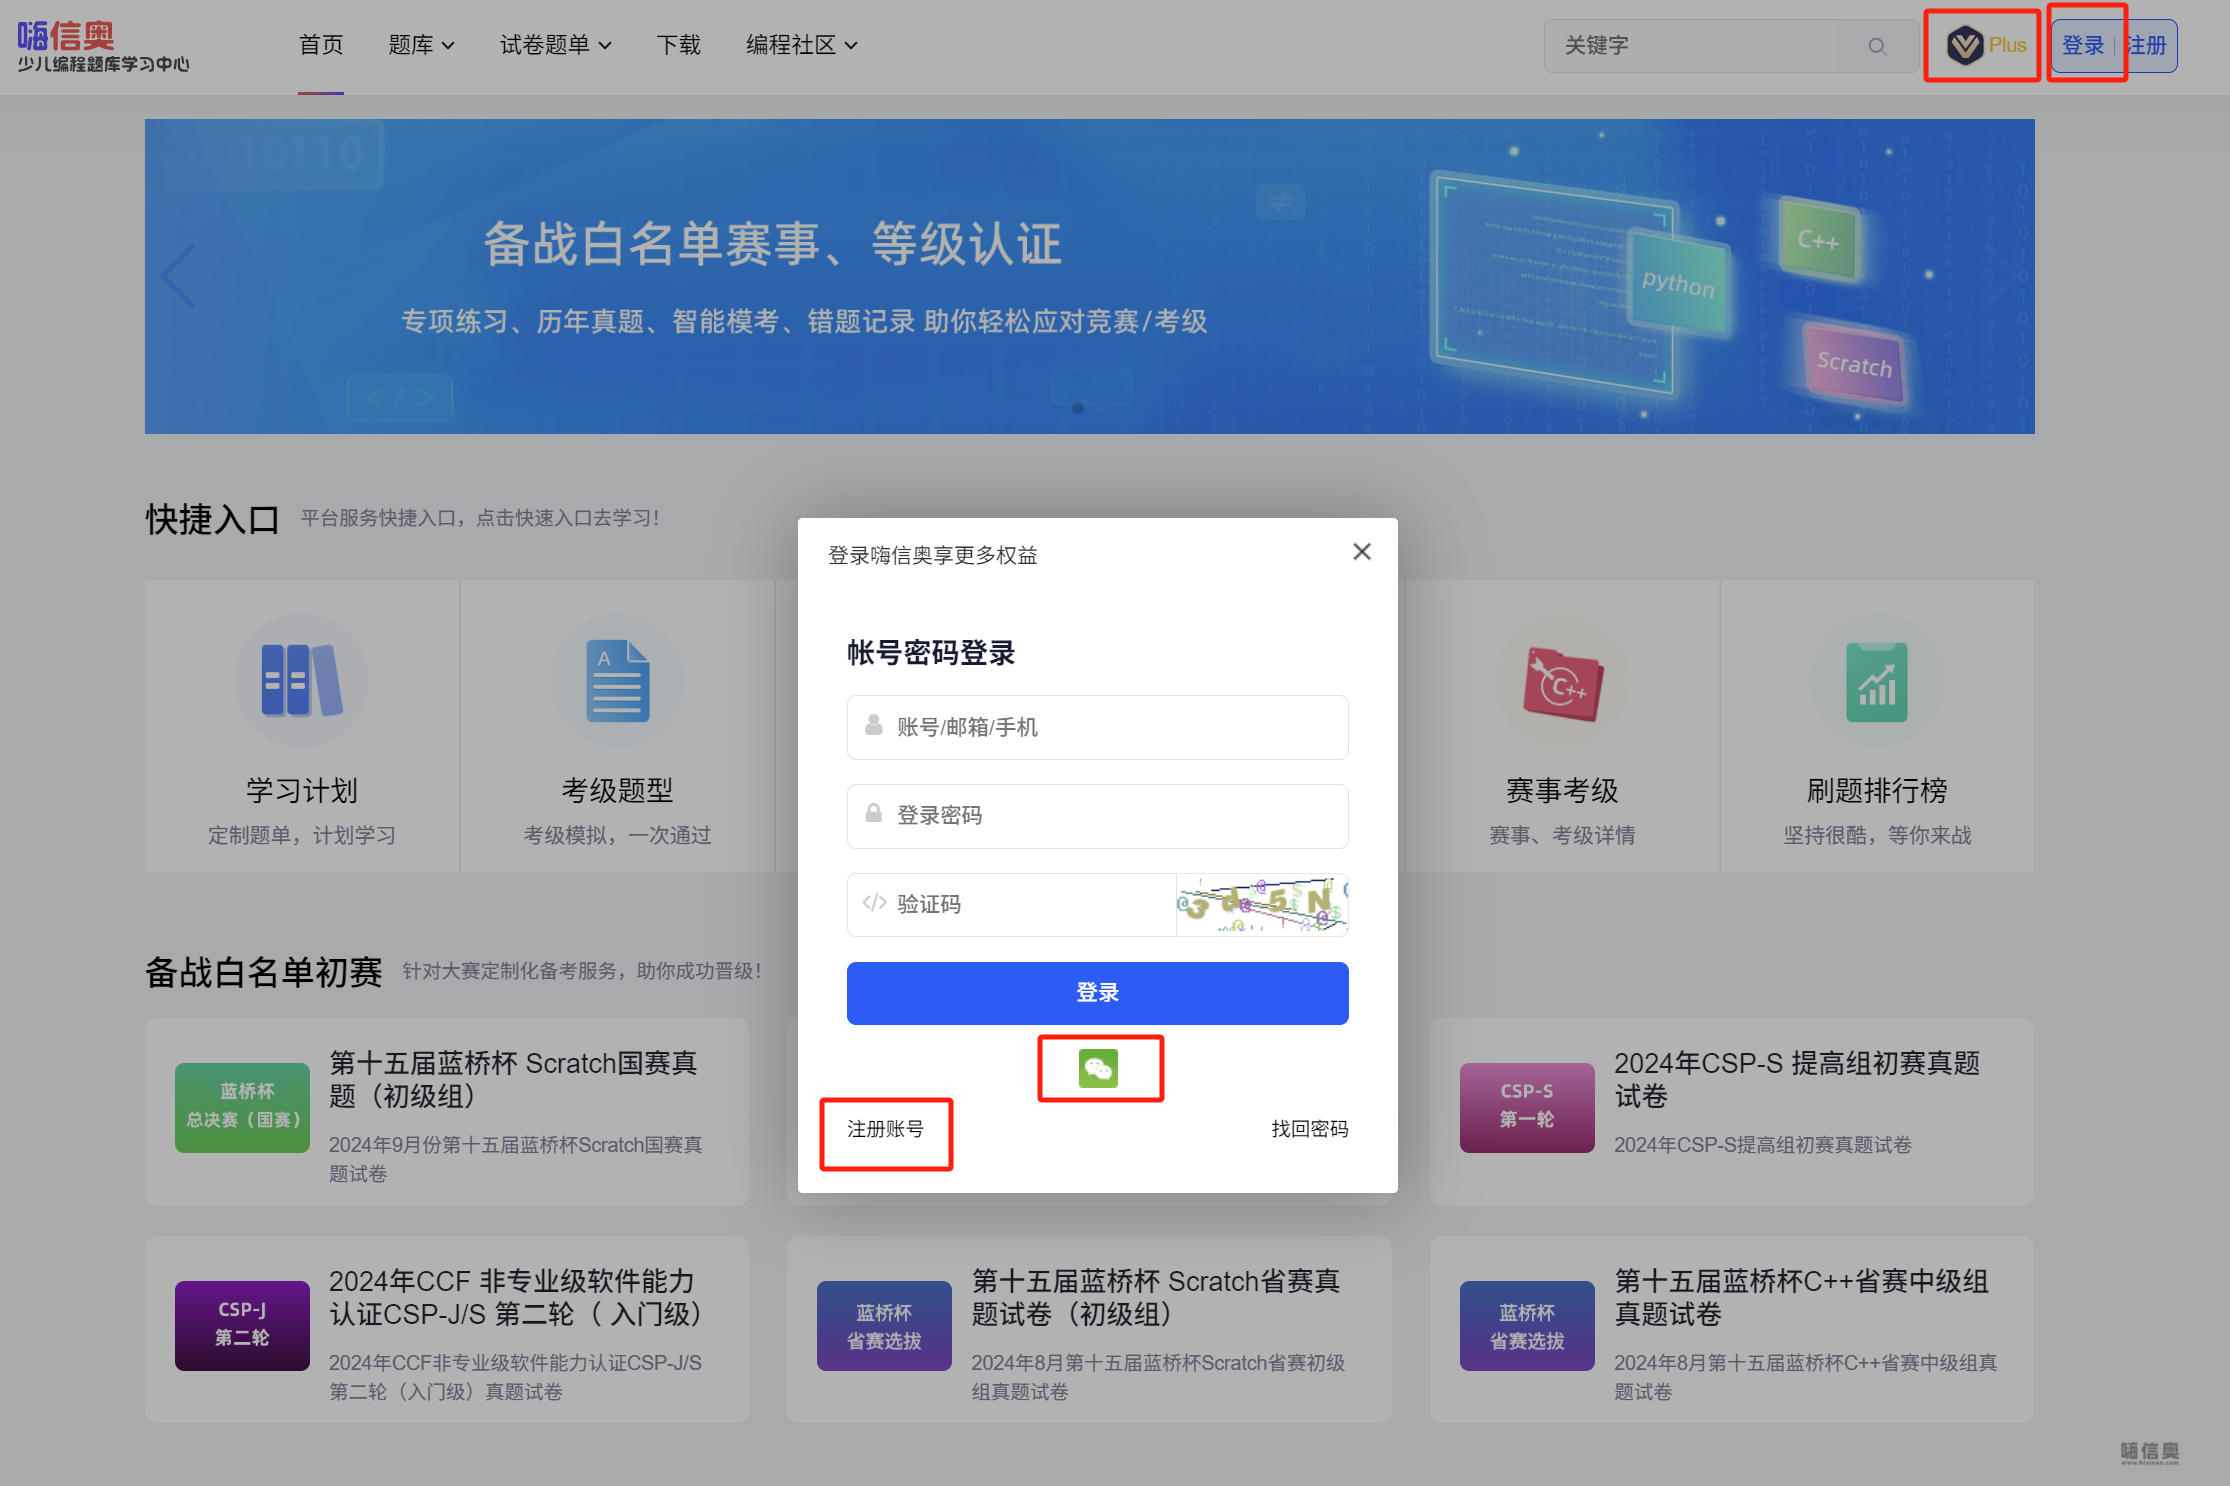Focus the 登录密码 input field
The image size is (2230, 1486).
click(x=1098, y=816)
